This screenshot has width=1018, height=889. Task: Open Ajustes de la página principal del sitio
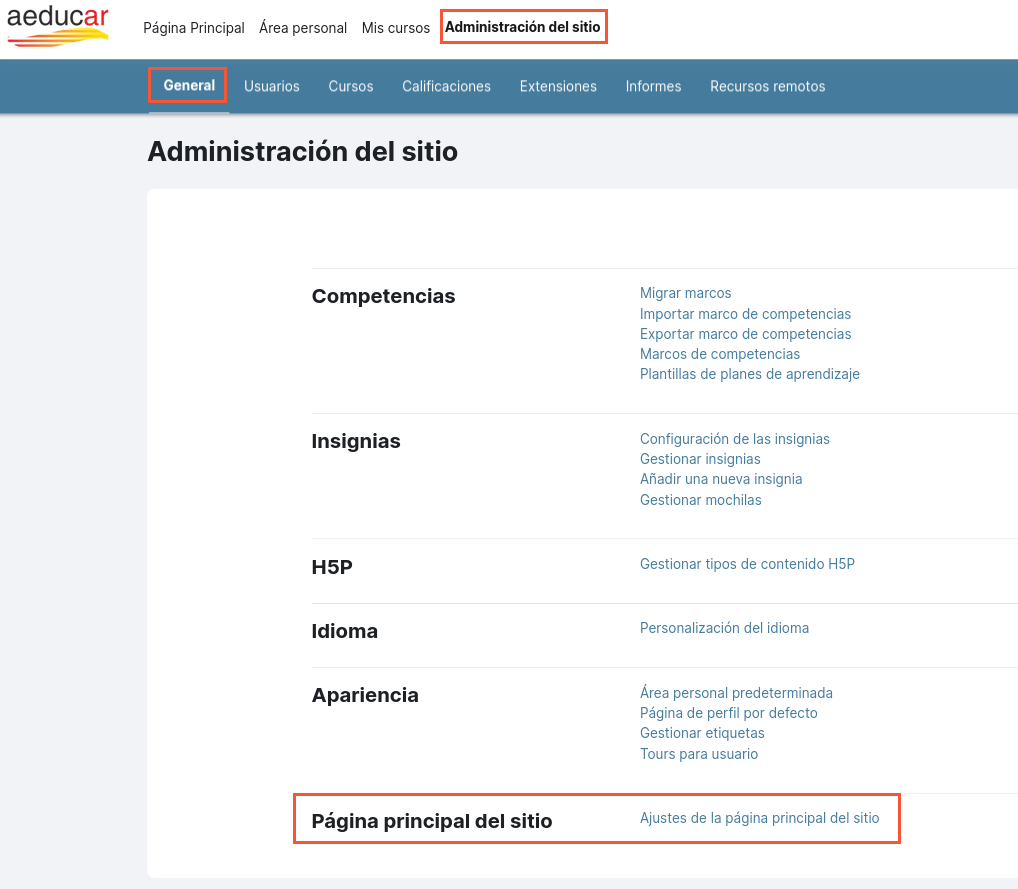(x=759, y=818)
